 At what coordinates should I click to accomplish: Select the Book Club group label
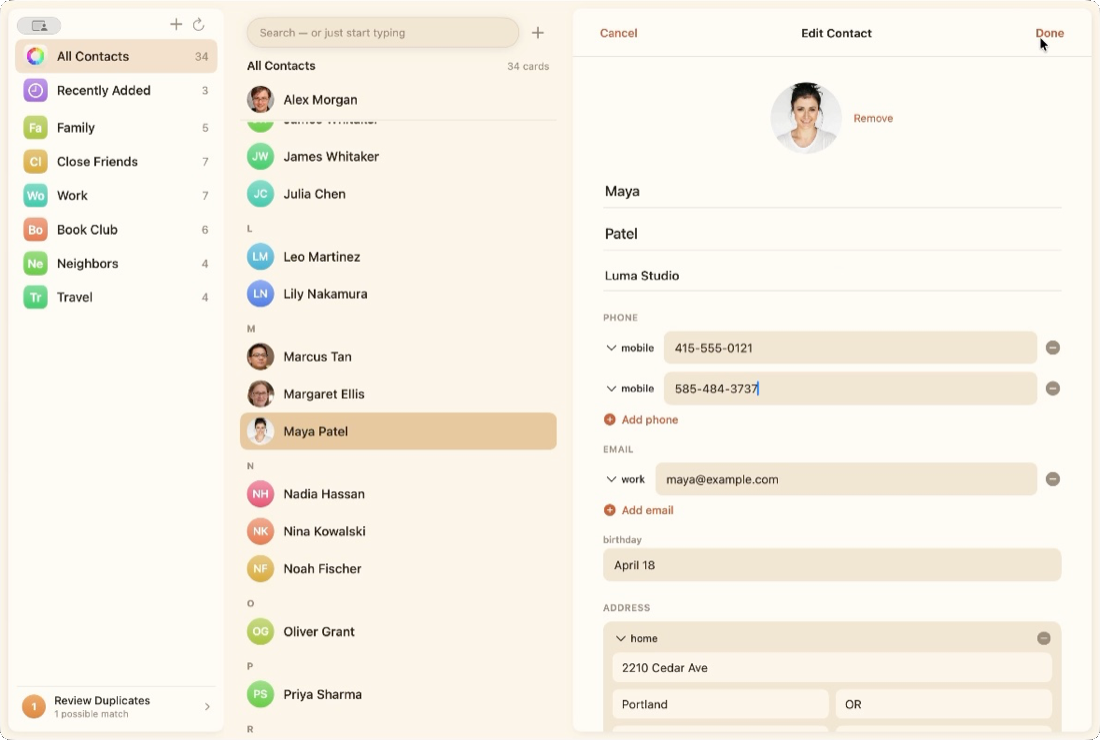[x=87, y=229]
